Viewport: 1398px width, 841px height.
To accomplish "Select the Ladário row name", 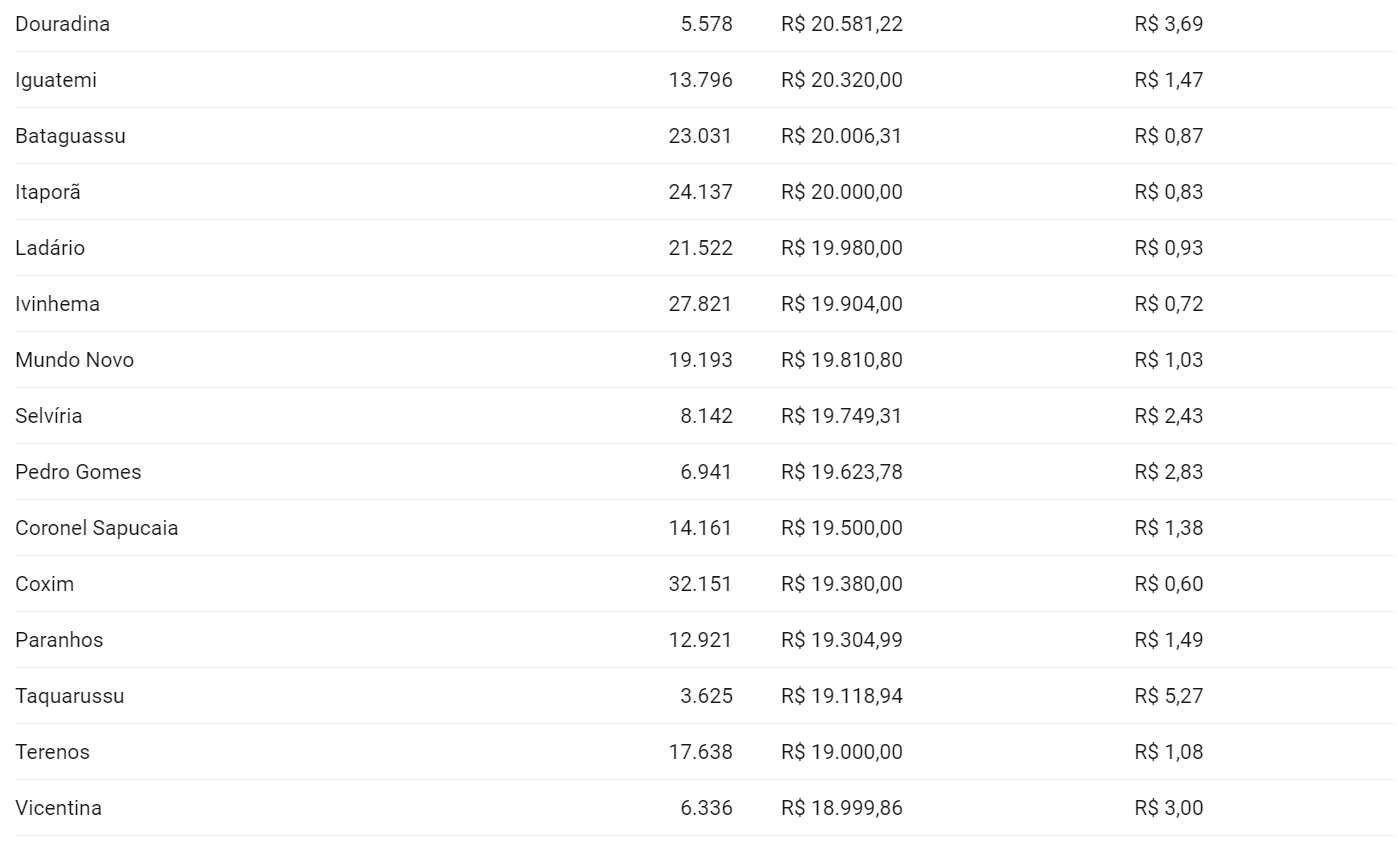I will 50,248.
